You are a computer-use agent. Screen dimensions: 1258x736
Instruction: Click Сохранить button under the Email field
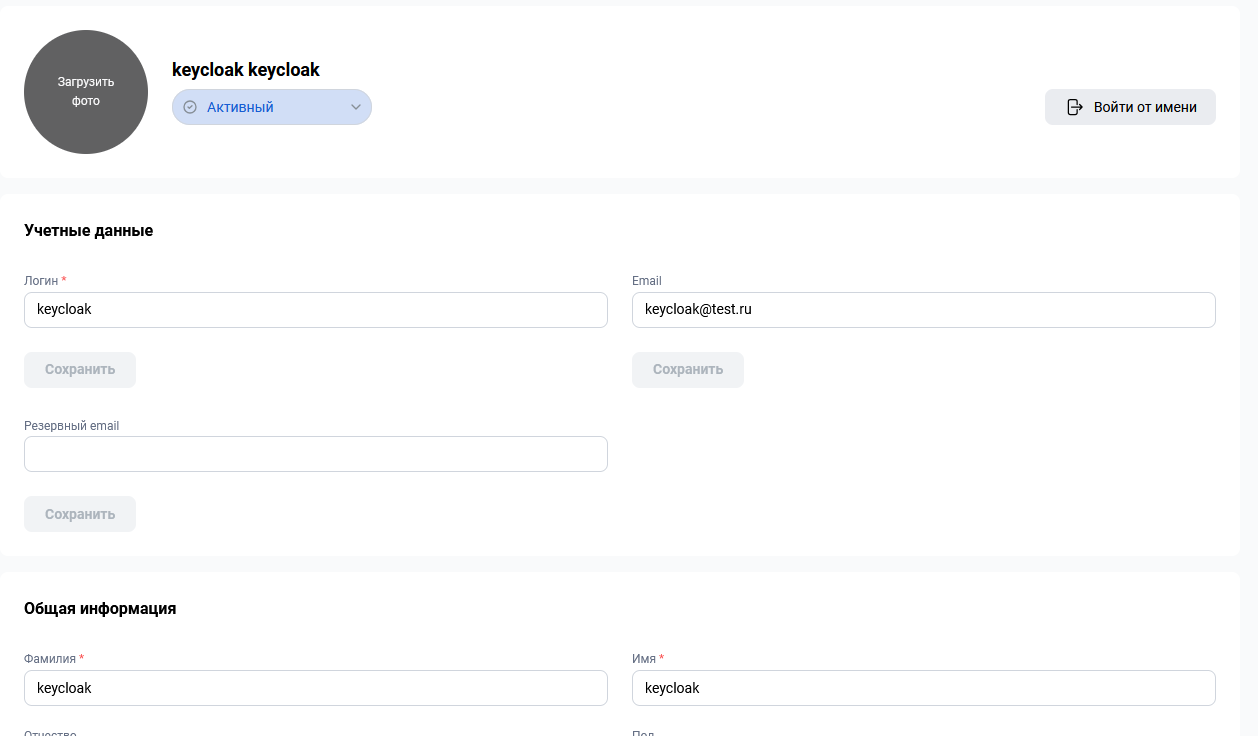coord(687,370)
